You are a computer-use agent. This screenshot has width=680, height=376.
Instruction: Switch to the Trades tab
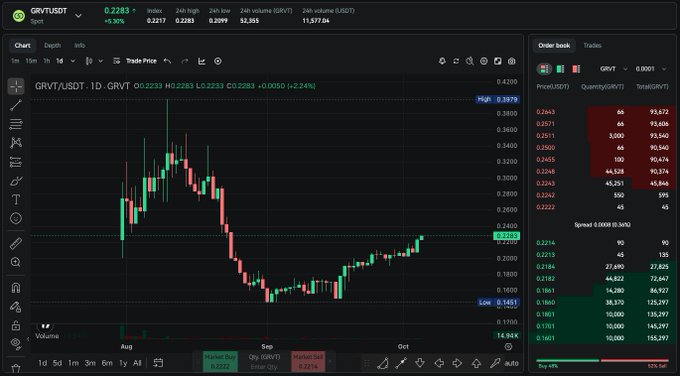(x=592, y=46)
